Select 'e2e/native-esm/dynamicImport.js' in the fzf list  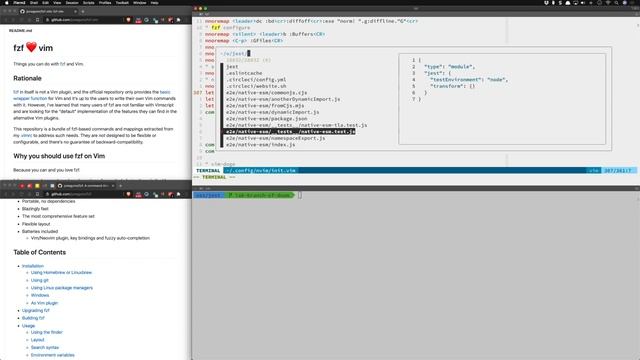(x=273, y=112)
